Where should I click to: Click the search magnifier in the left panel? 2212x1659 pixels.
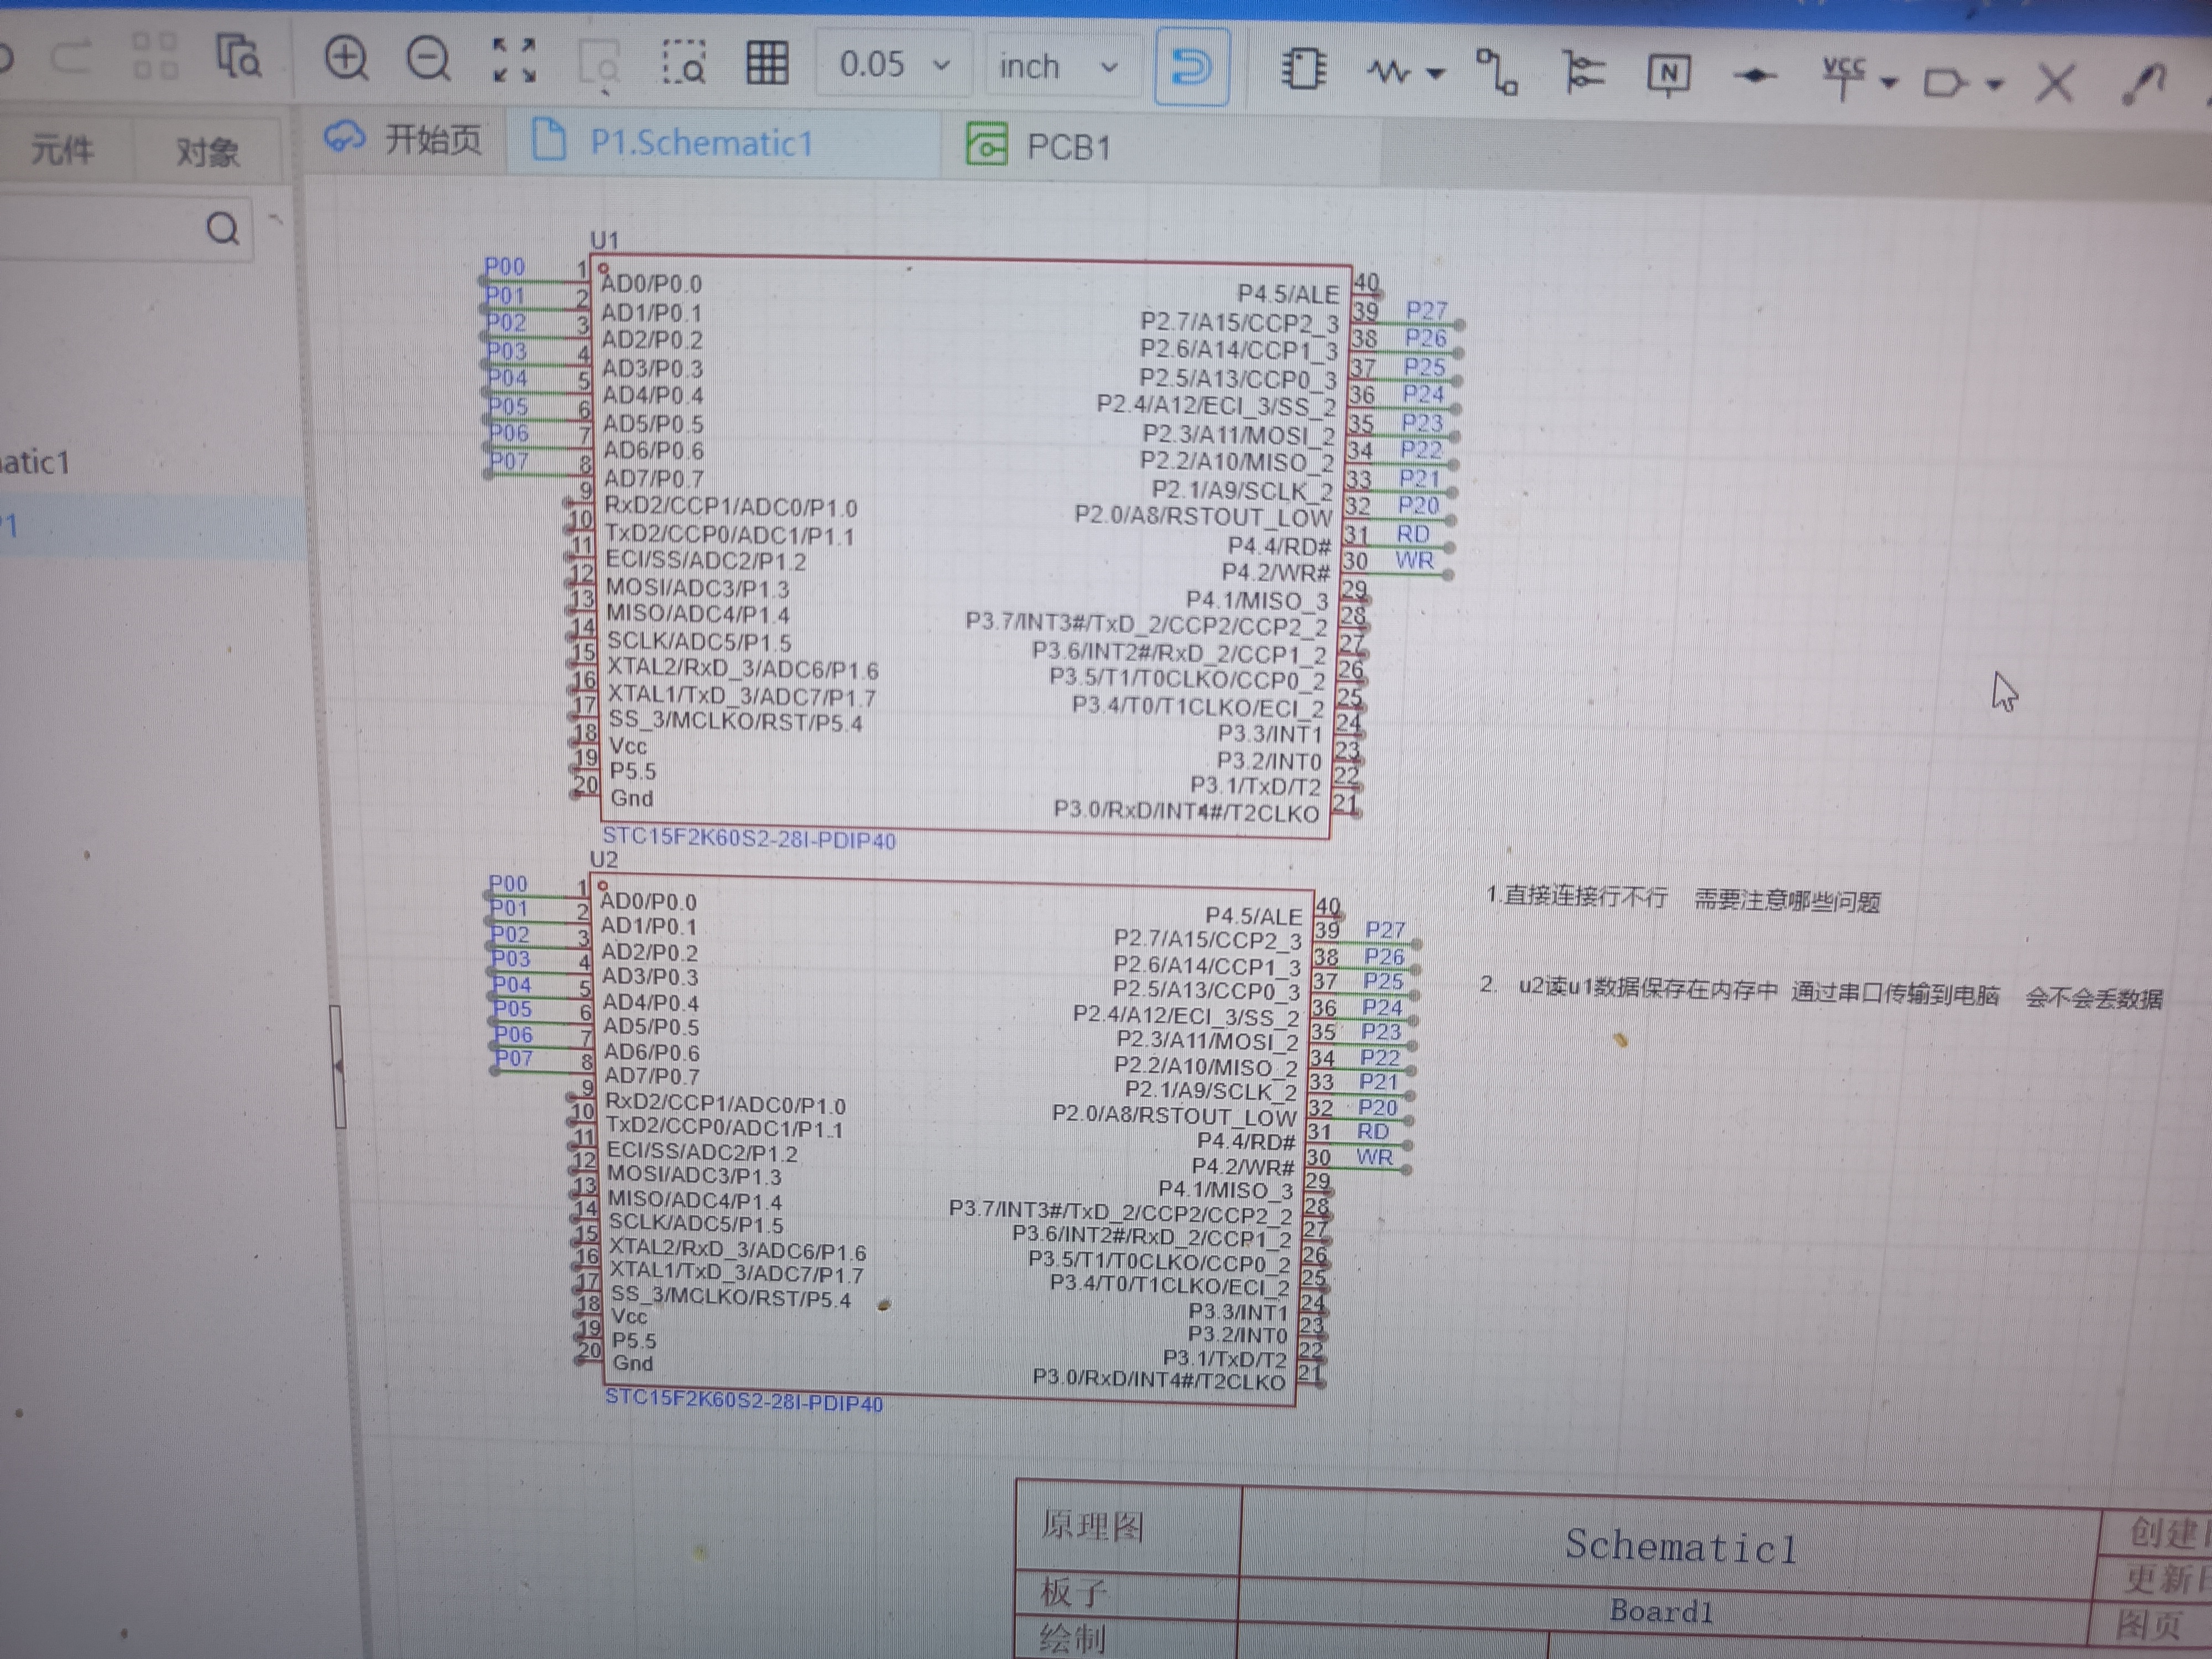(222, 229)
